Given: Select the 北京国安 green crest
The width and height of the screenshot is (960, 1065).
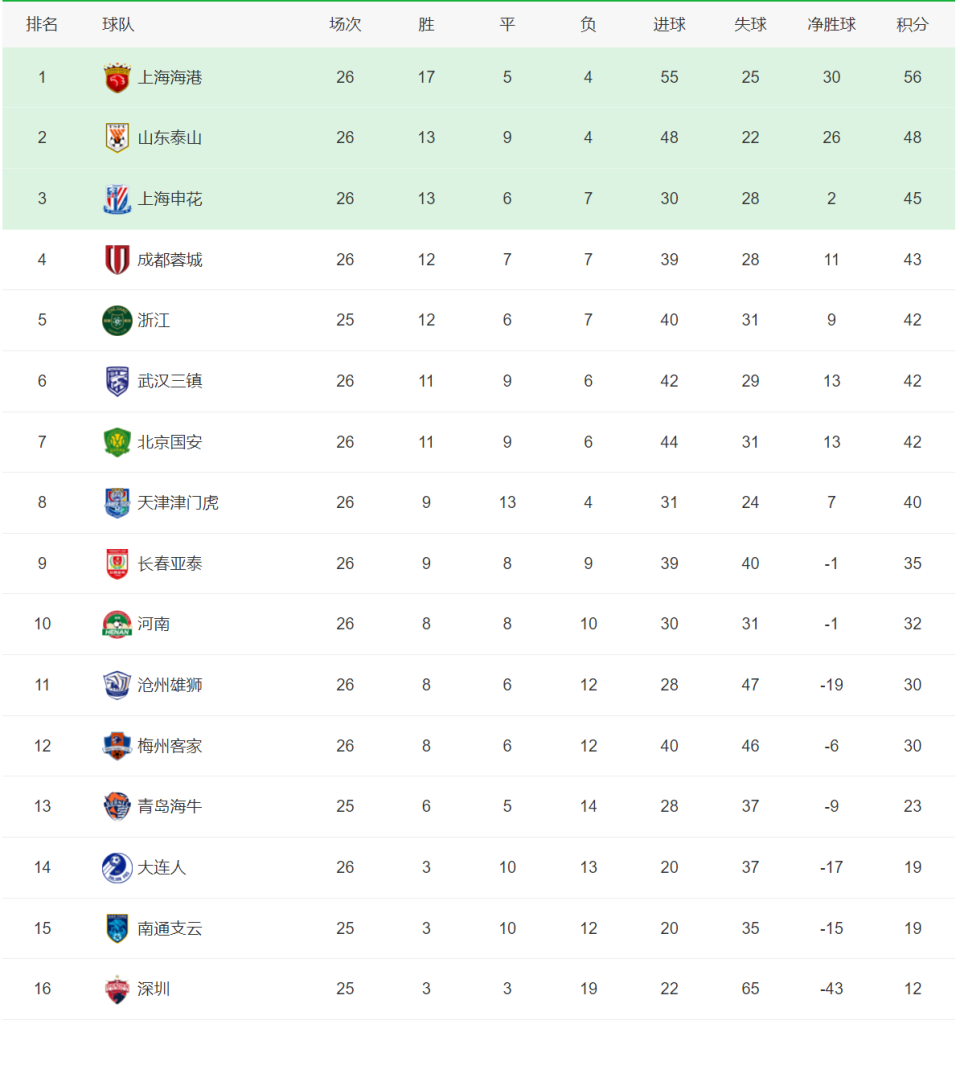Looking at the screenshot, I should coord(117,442).
